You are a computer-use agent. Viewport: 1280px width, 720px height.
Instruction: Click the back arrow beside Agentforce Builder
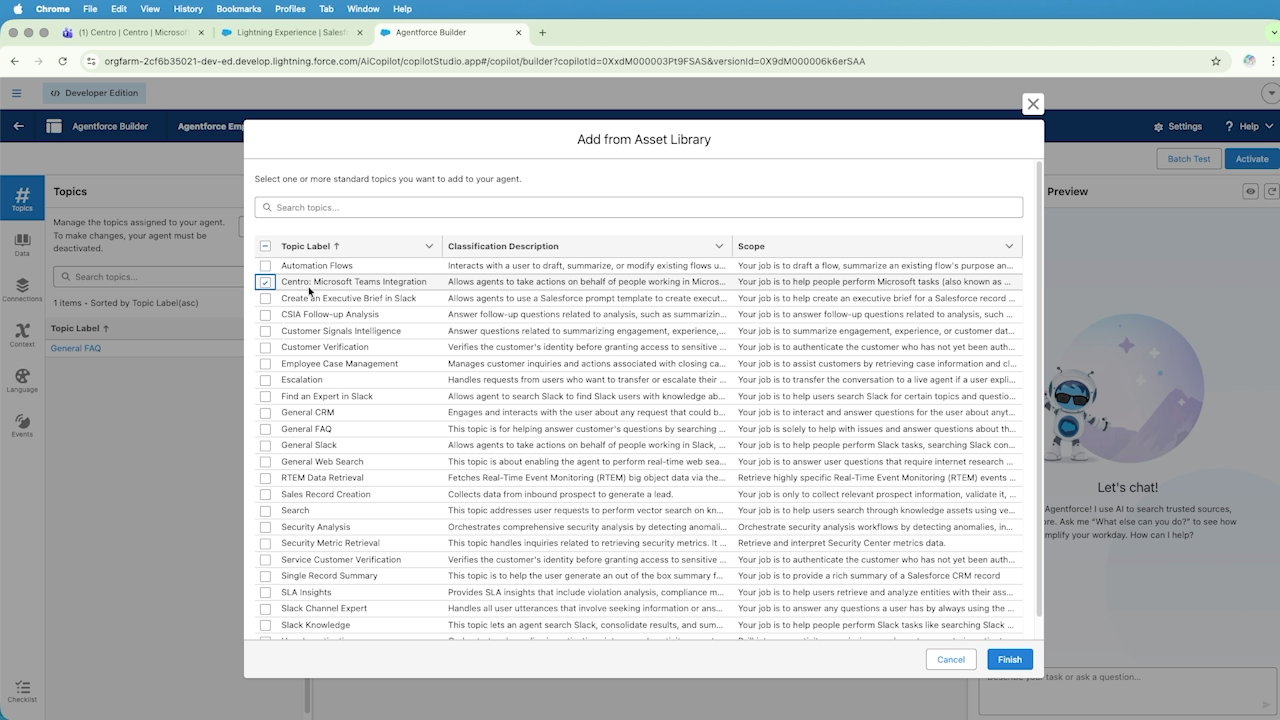tap(18, 127)
